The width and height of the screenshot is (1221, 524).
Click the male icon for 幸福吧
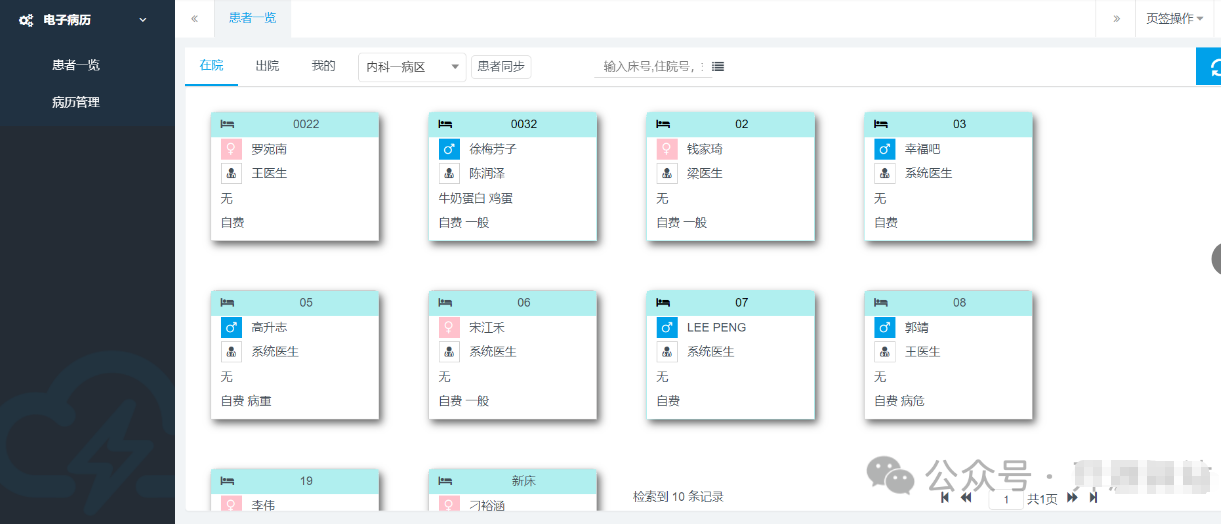(x=885, y=149)
